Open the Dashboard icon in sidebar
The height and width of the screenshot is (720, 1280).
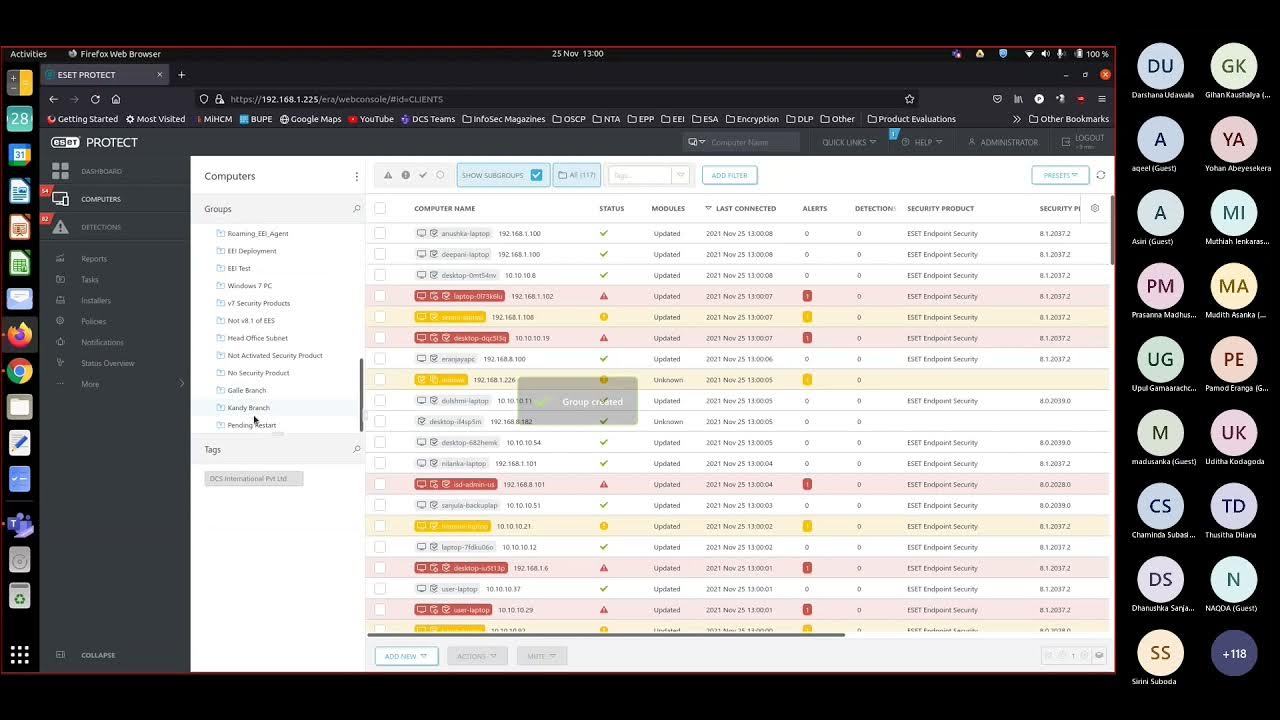point(60,171)
